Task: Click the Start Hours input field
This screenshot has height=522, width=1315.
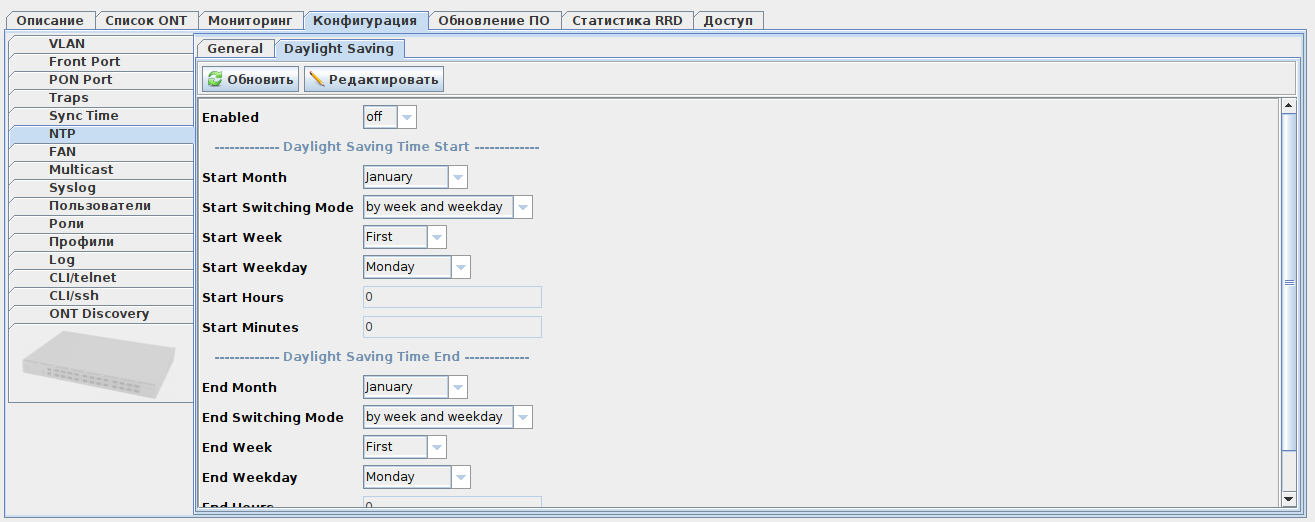Action: click(452, 297)
